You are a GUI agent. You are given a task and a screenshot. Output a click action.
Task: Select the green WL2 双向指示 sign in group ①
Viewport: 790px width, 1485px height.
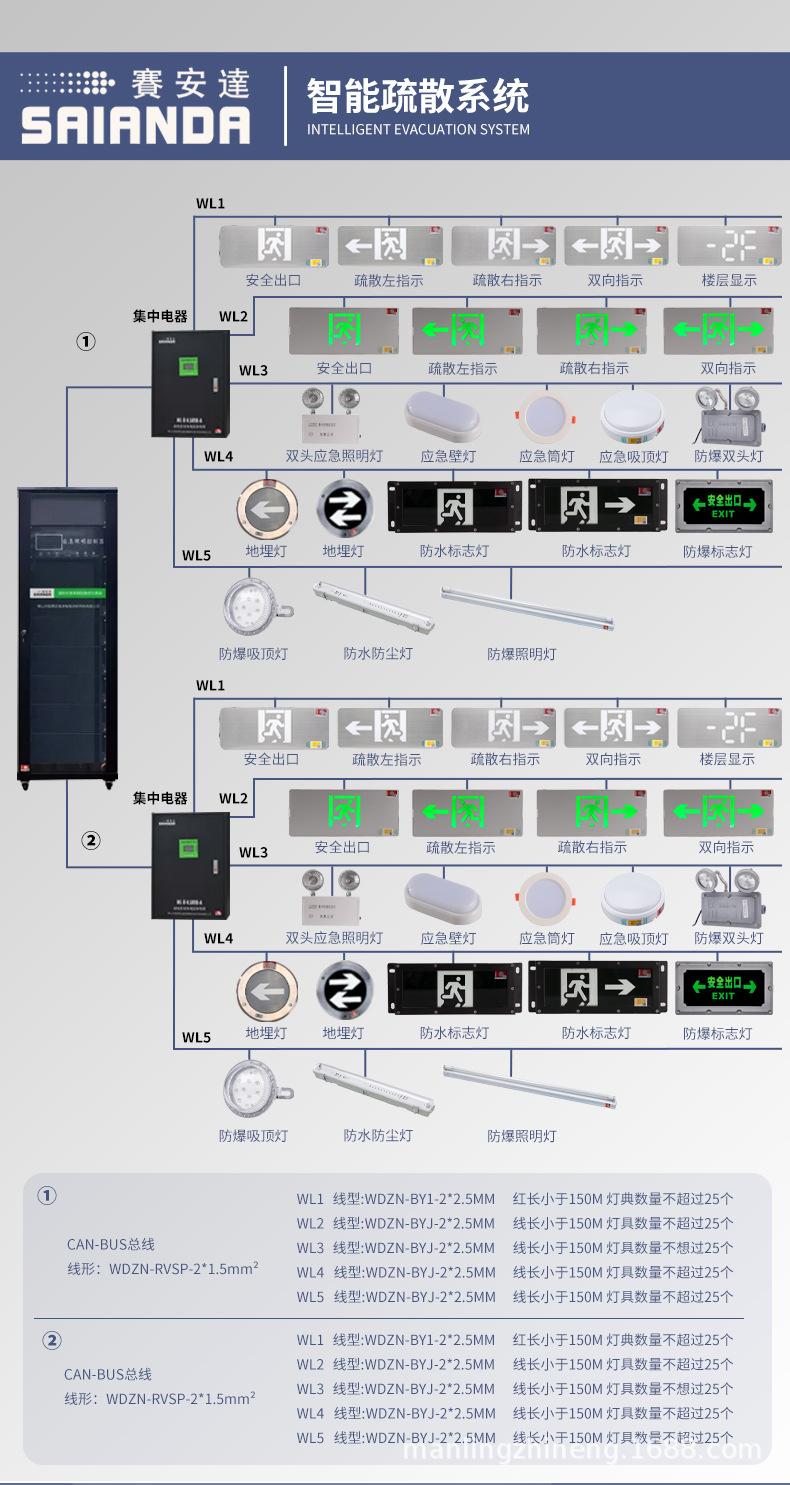pyautogui.click(x=718, y=330)
